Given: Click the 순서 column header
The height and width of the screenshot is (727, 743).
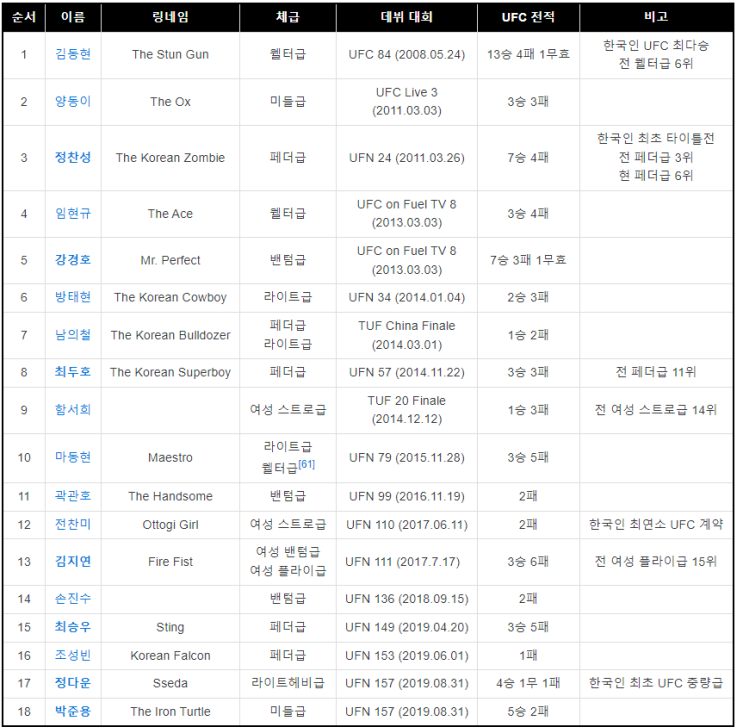Looking at the screenshot, I should pos(24,17).
